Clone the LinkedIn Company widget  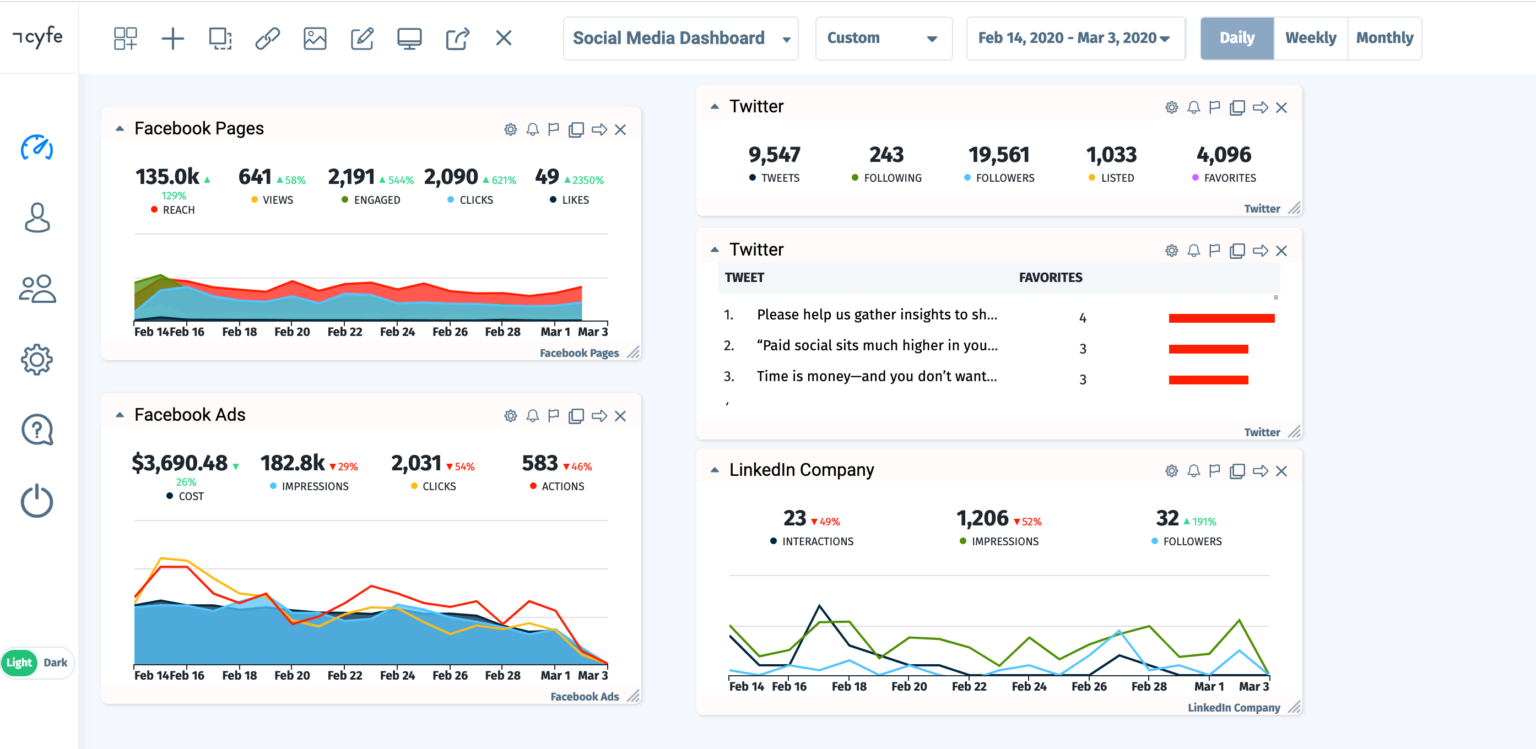(x=1238, y=470)
